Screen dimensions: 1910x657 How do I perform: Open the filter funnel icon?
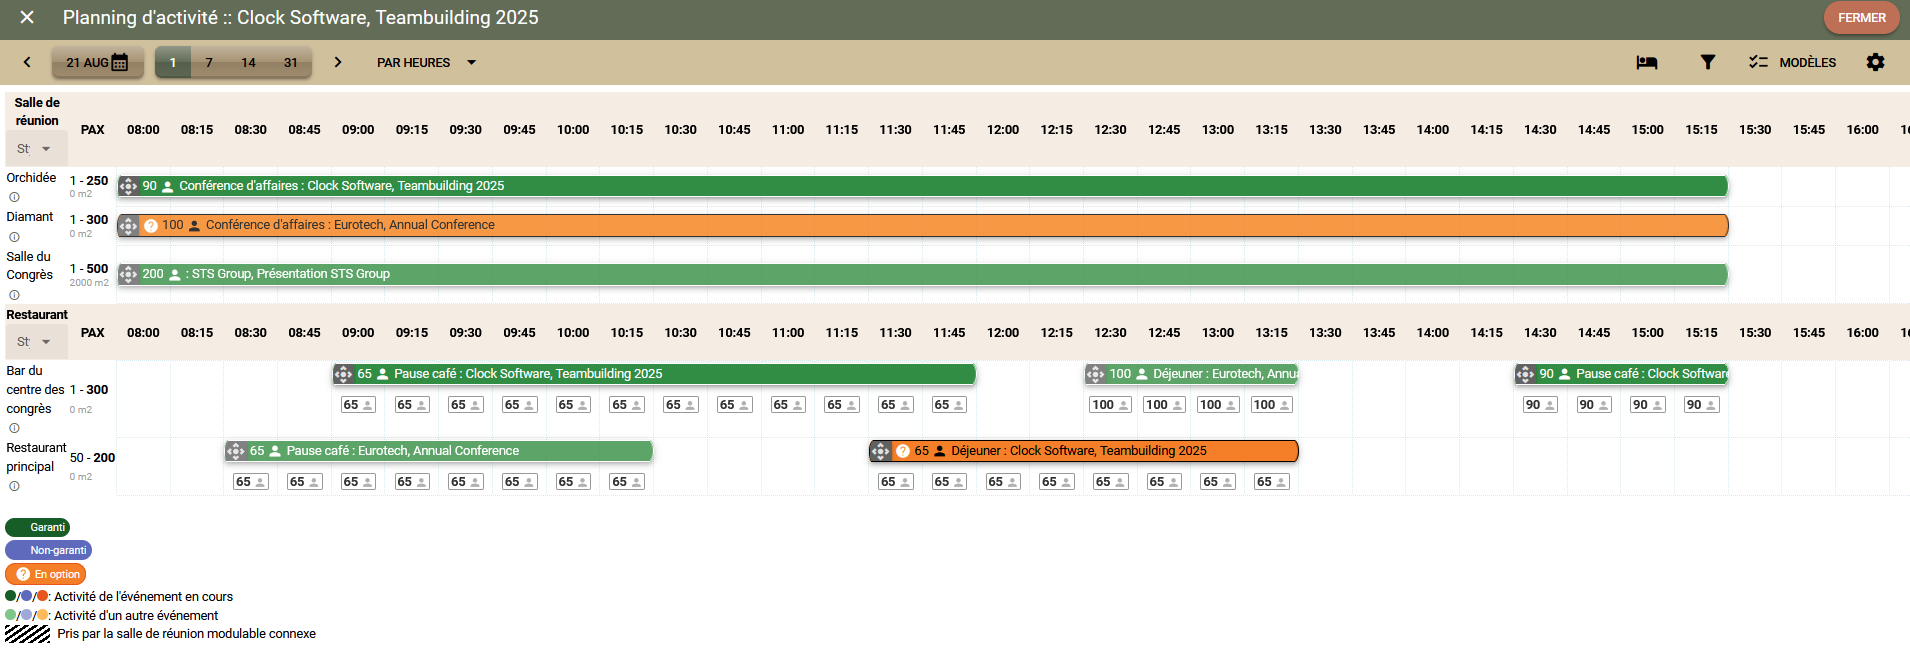(1708, 62)
